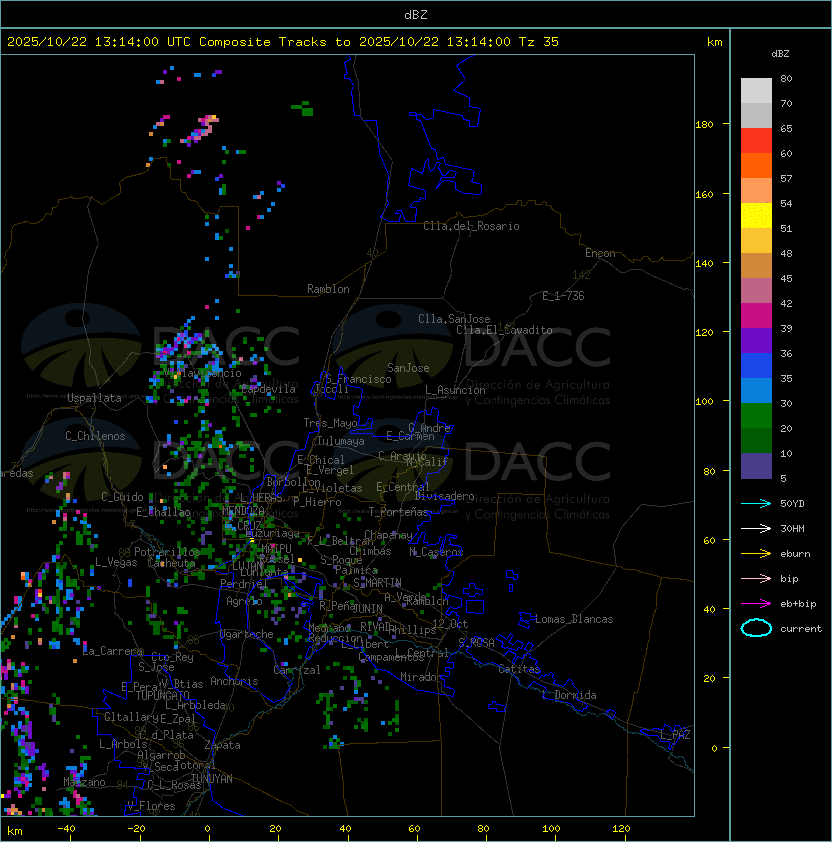This screenshot has height=842, width=832.
Task: Click the 'Uspallata' map label
Action: [94, 398]
